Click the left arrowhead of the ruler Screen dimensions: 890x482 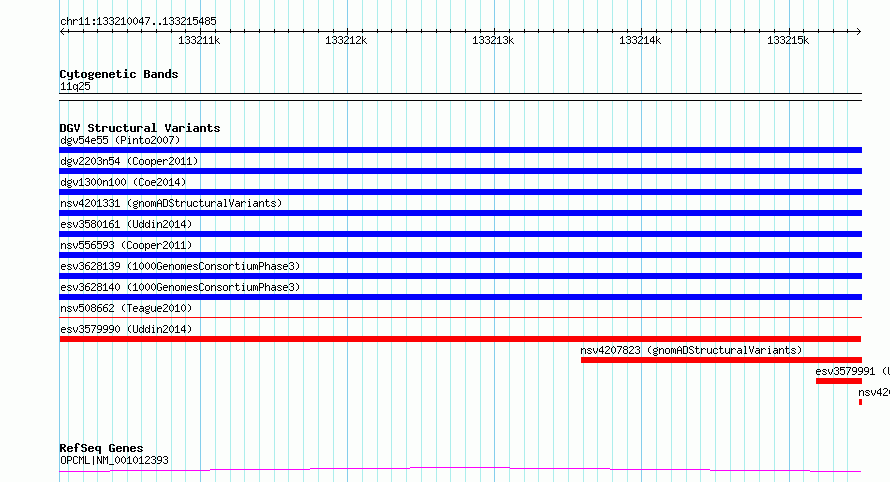click(x=62, y=32)
